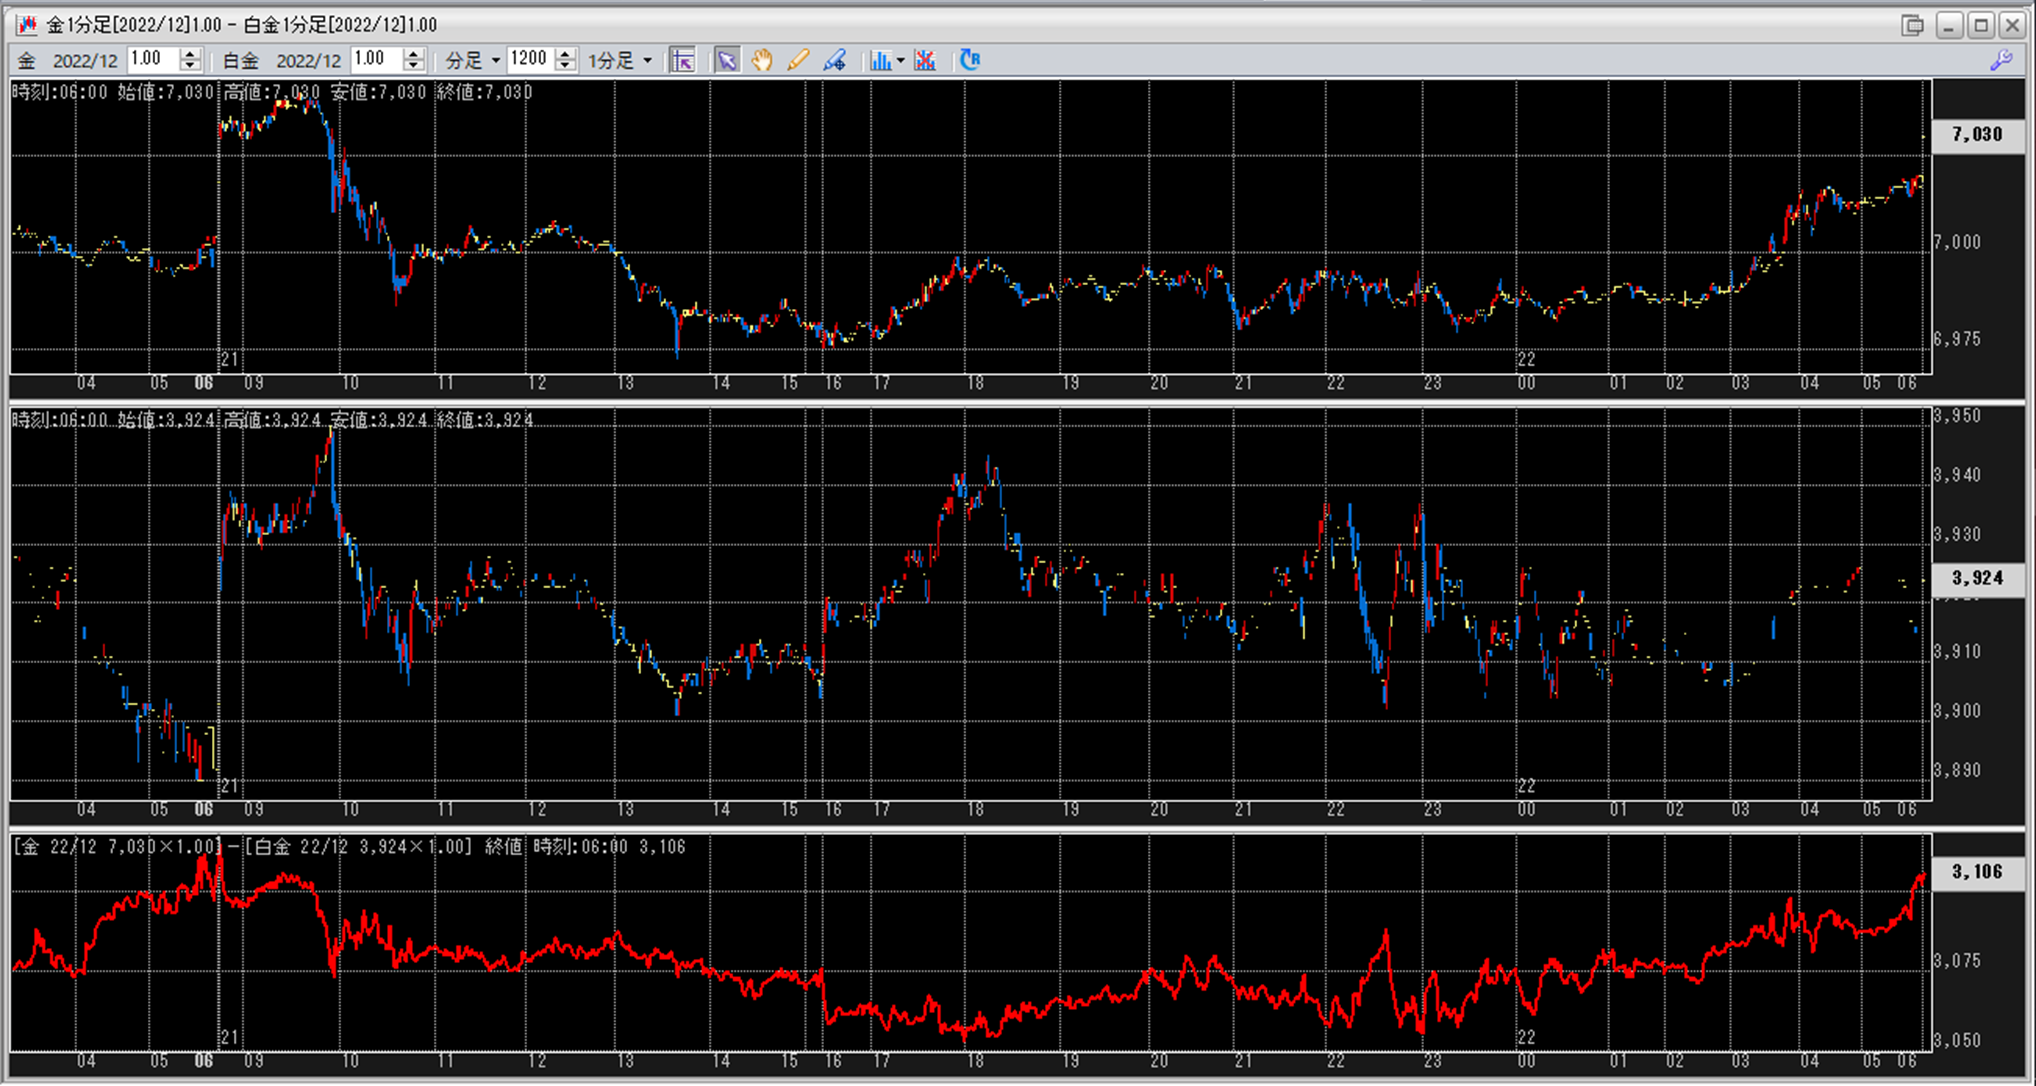
Task: Click the technical indicator chart icon
Action: coord(880,60)
